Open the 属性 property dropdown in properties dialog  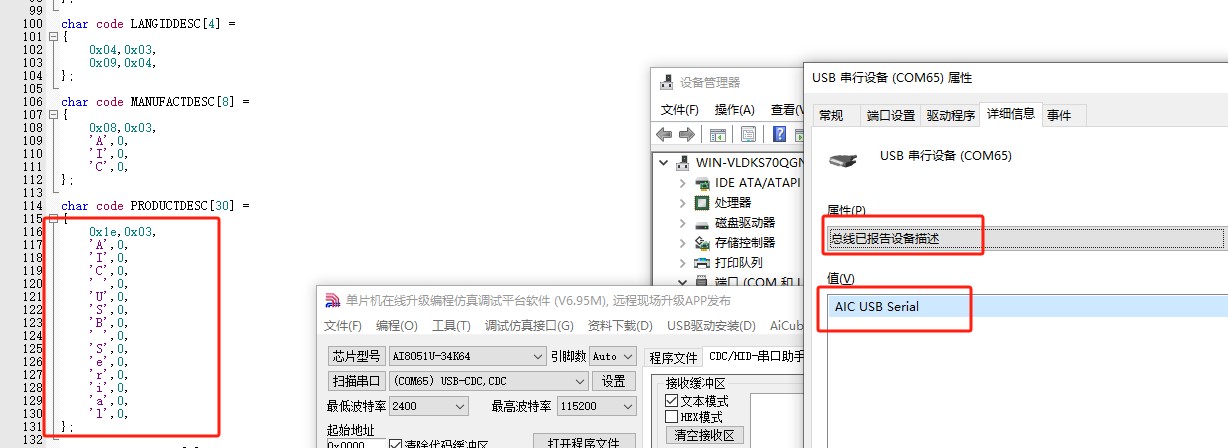pos(1026,239)
